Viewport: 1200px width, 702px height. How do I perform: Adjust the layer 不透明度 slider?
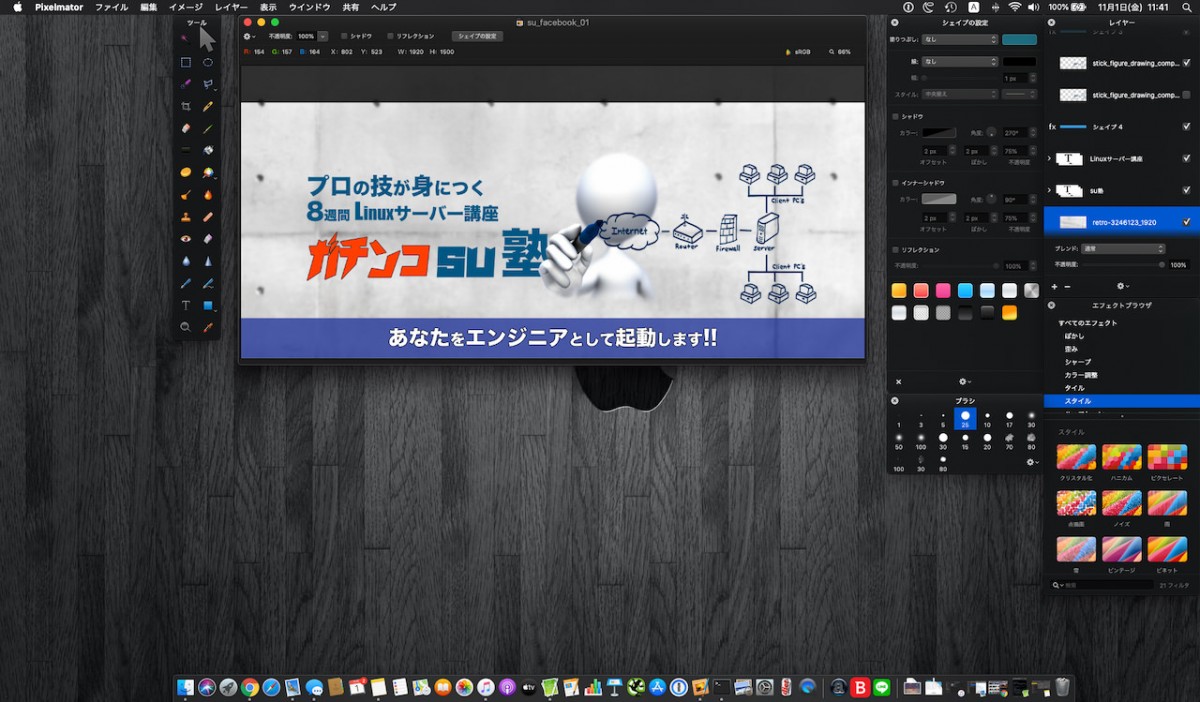pyautogui.click(x=1123, y=265)
